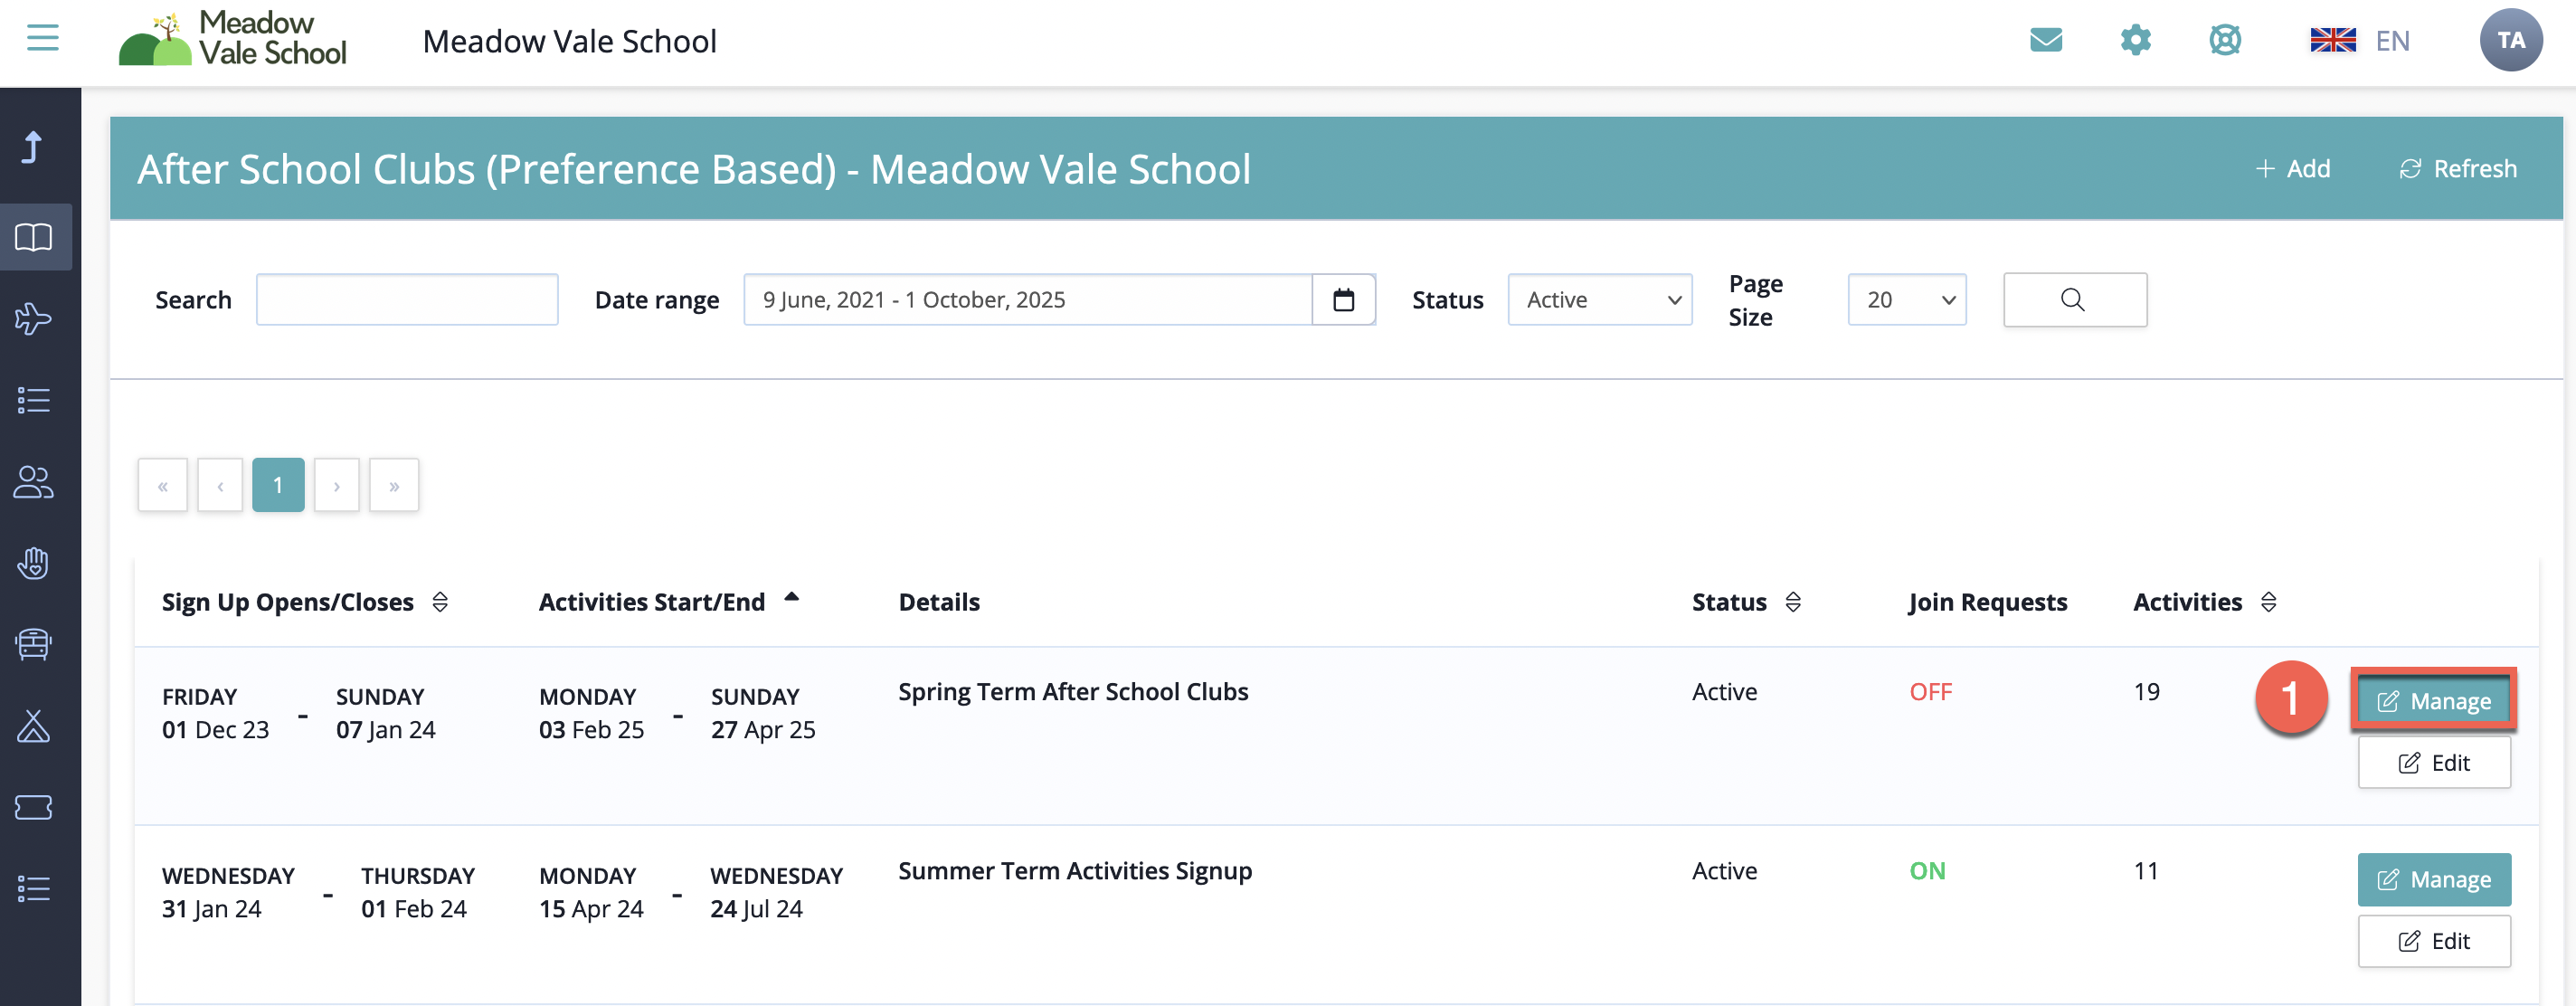Click into the Search text field
Screen dimensions: 2576x1006
click(407, 299)
